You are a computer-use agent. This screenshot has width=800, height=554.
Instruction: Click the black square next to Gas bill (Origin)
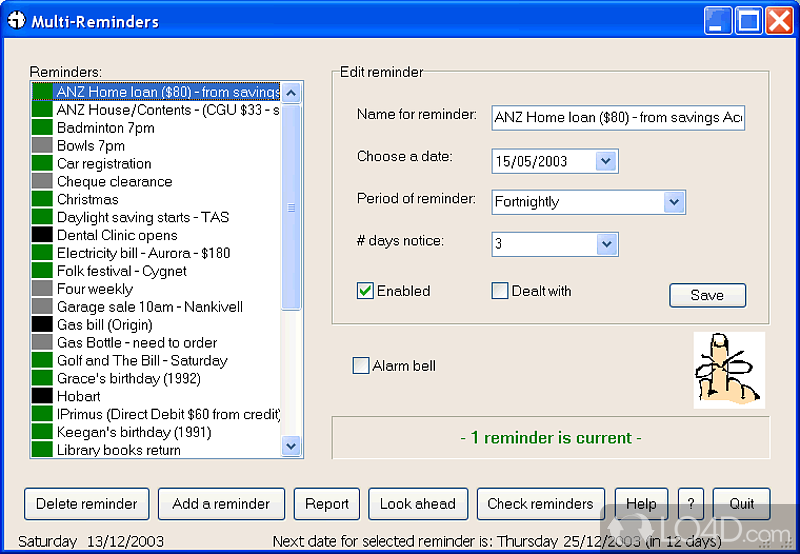(x=42, y=324)
